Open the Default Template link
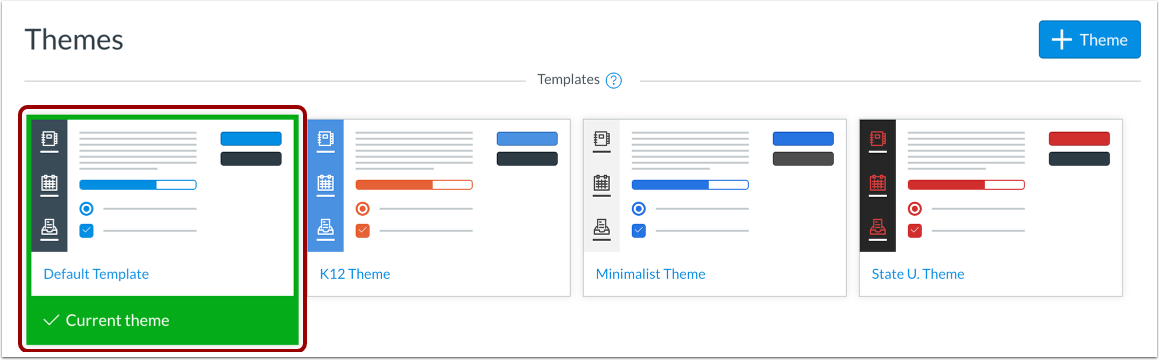 (x=96, y=274)
